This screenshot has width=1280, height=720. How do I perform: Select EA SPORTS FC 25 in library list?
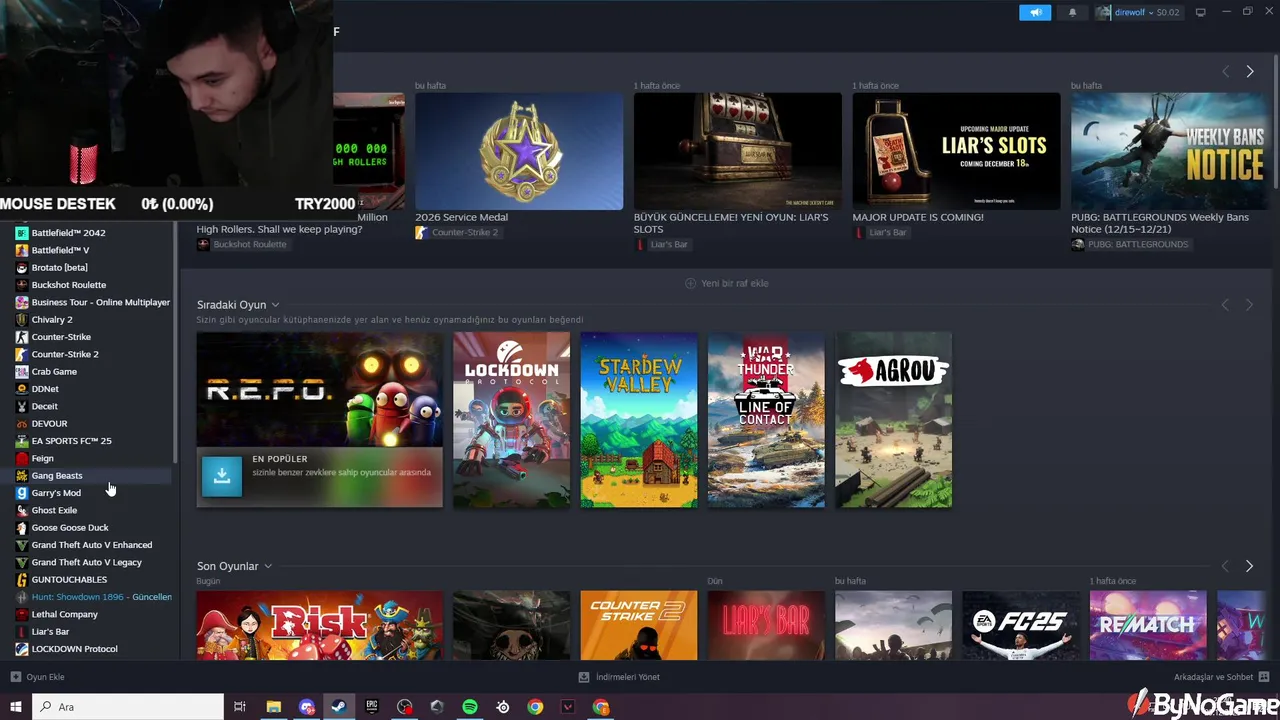[71, 441]
